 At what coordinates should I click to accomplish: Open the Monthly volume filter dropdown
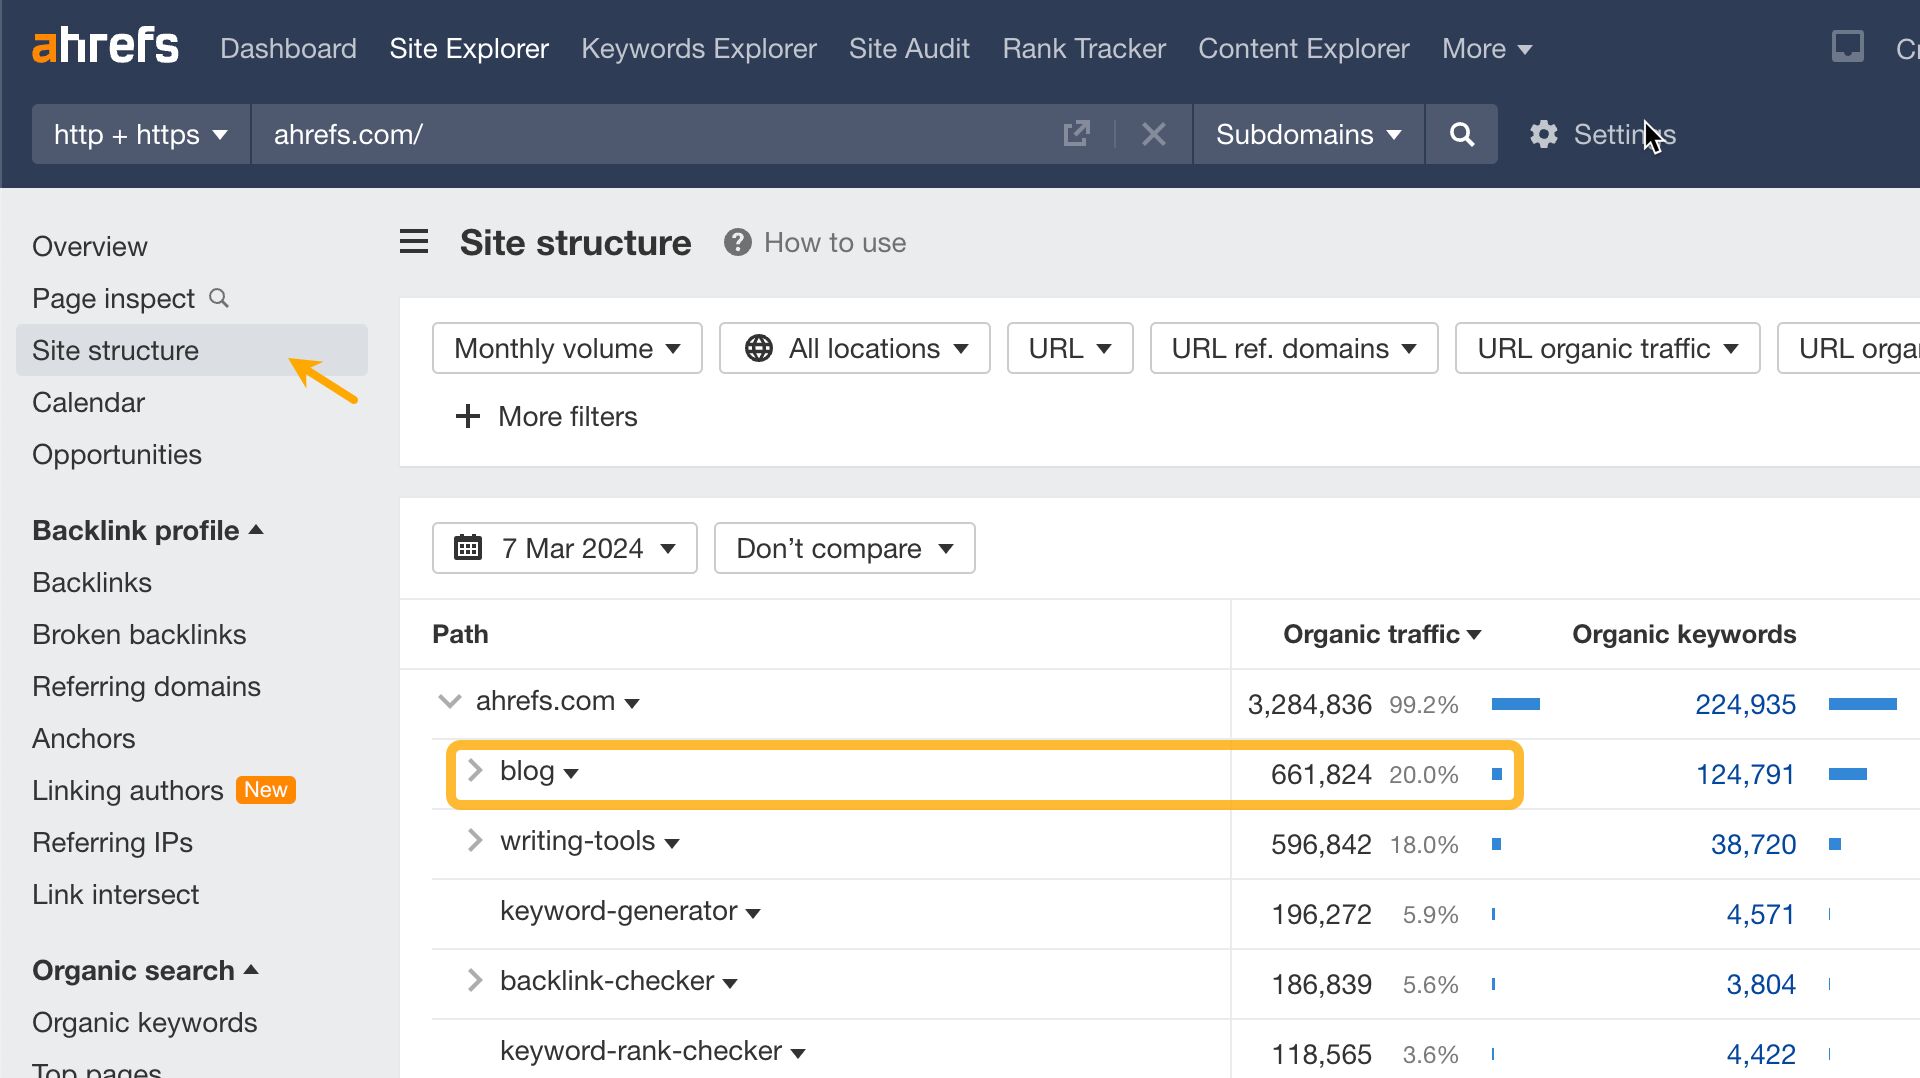click(x=566, y=348)
